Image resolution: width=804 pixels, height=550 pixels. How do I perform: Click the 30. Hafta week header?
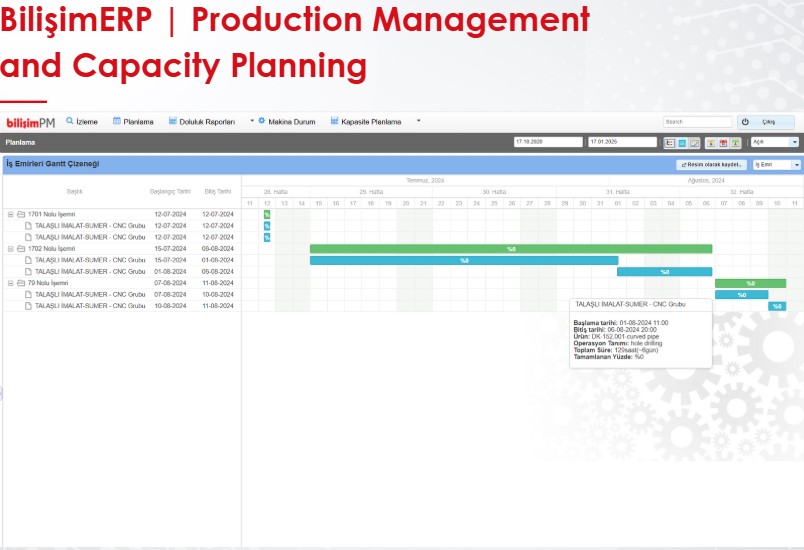tap(494, 192)
